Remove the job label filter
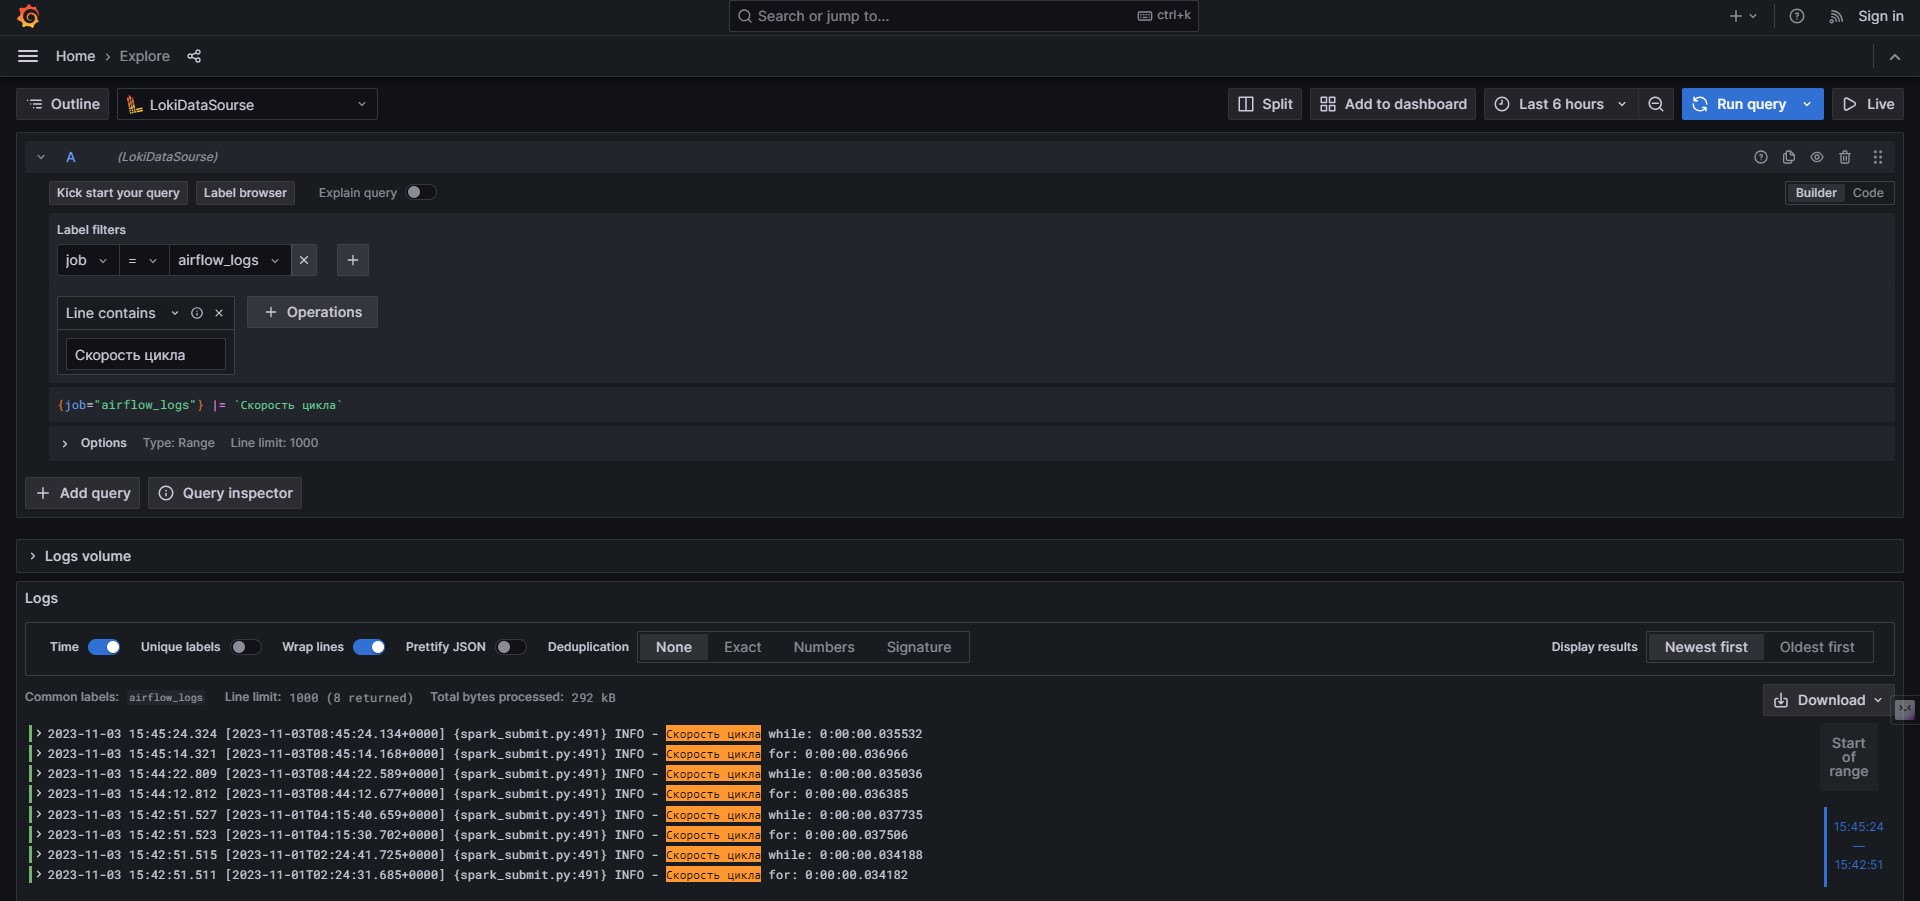 pyautogui.click(x=304, y=260)
